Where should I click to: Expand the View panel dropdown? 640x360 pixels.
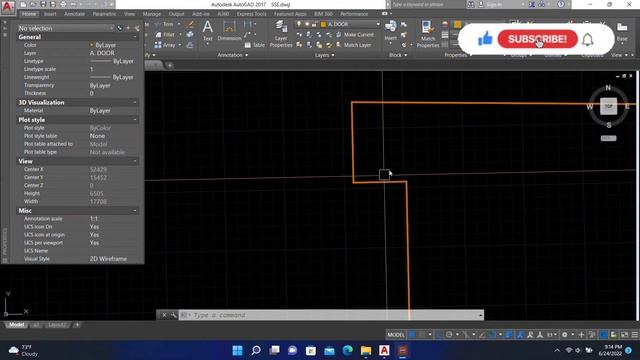click(x=619, y=55)
